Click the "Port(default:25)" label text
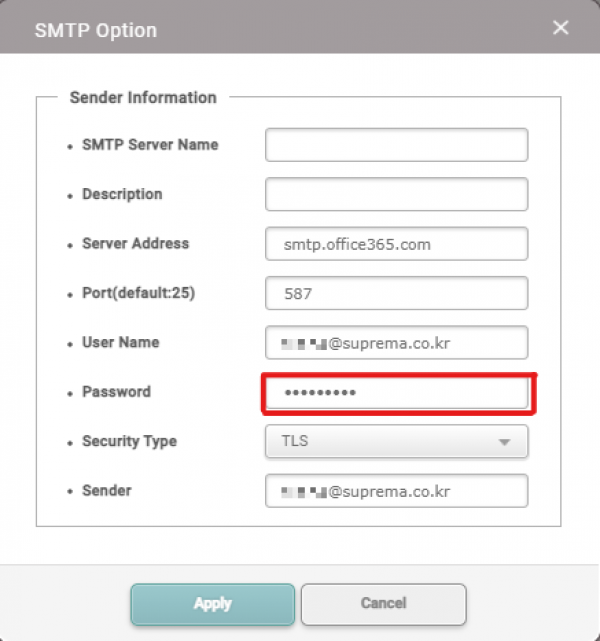Screen dimensions: 600x641 pyautogui.click(x=136, y=293)
